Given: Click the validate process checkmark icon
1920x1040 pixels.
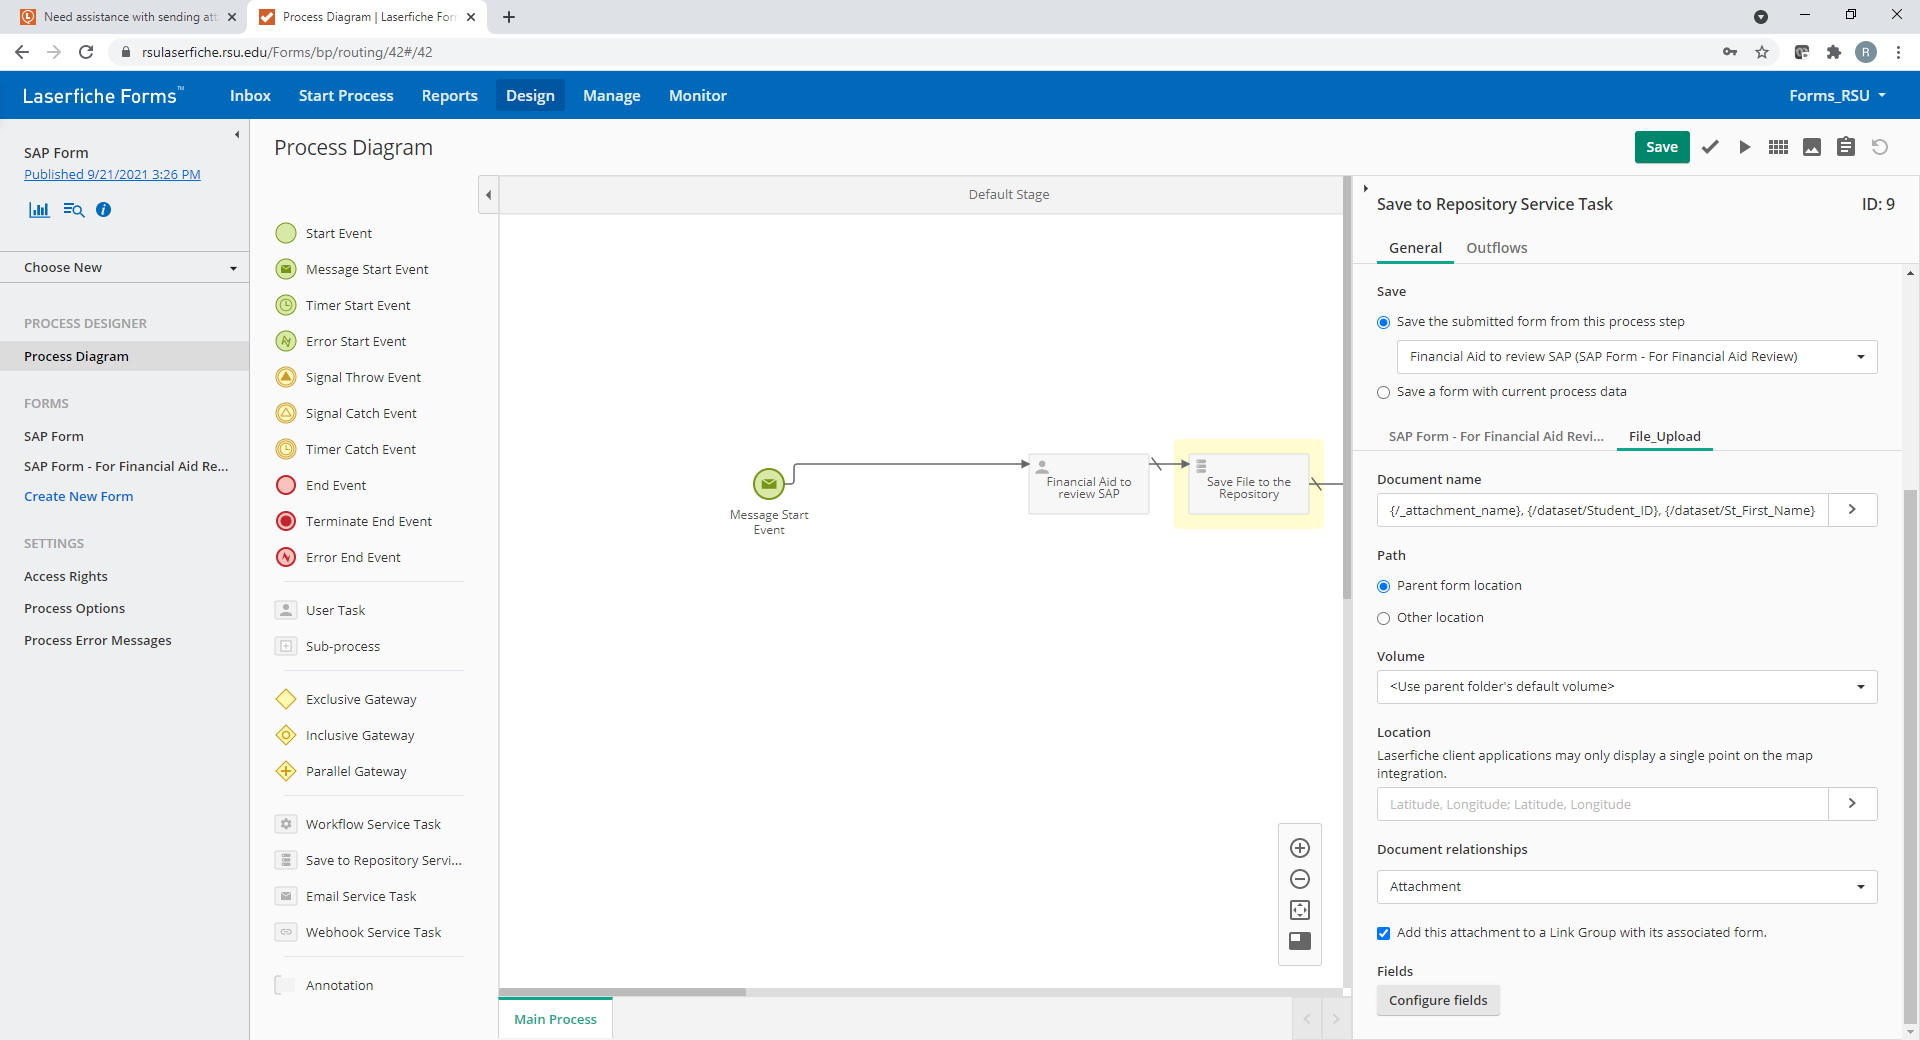Looking at the screenshot, I should (x=1710, y=147).
